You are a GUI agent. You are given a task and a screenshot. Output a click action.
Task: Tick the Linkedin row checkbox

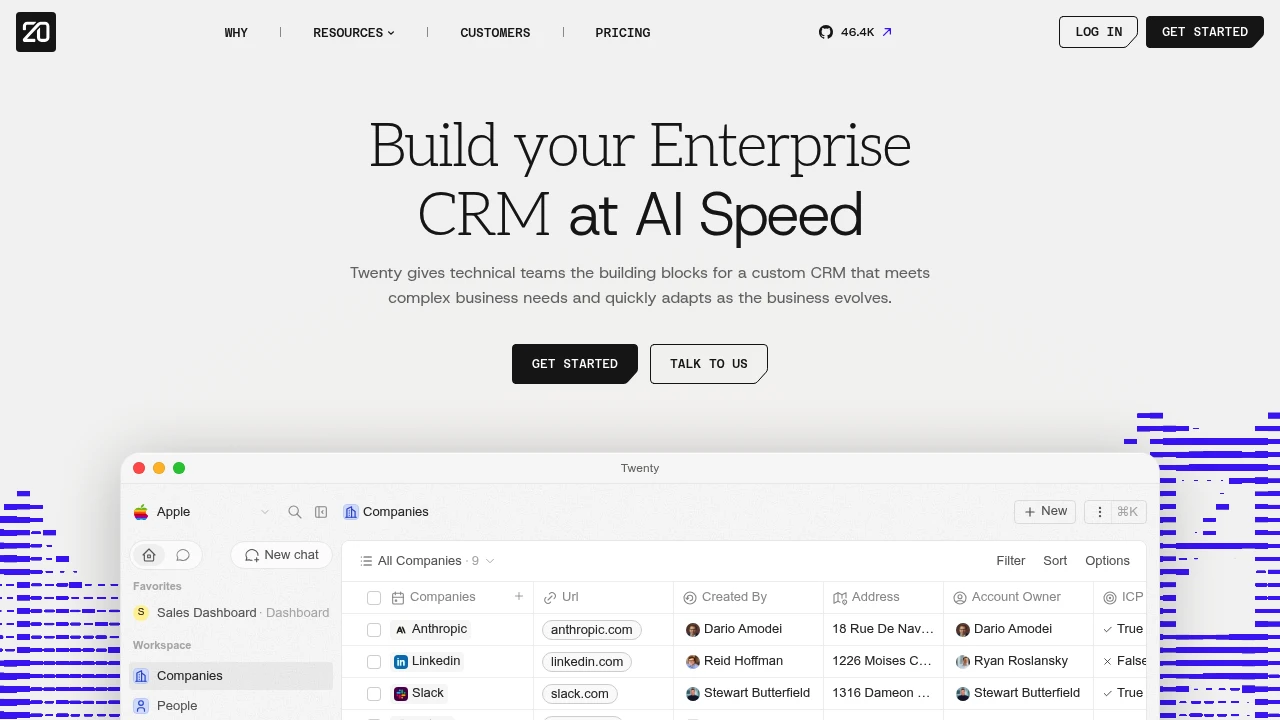tap(374, 662)
